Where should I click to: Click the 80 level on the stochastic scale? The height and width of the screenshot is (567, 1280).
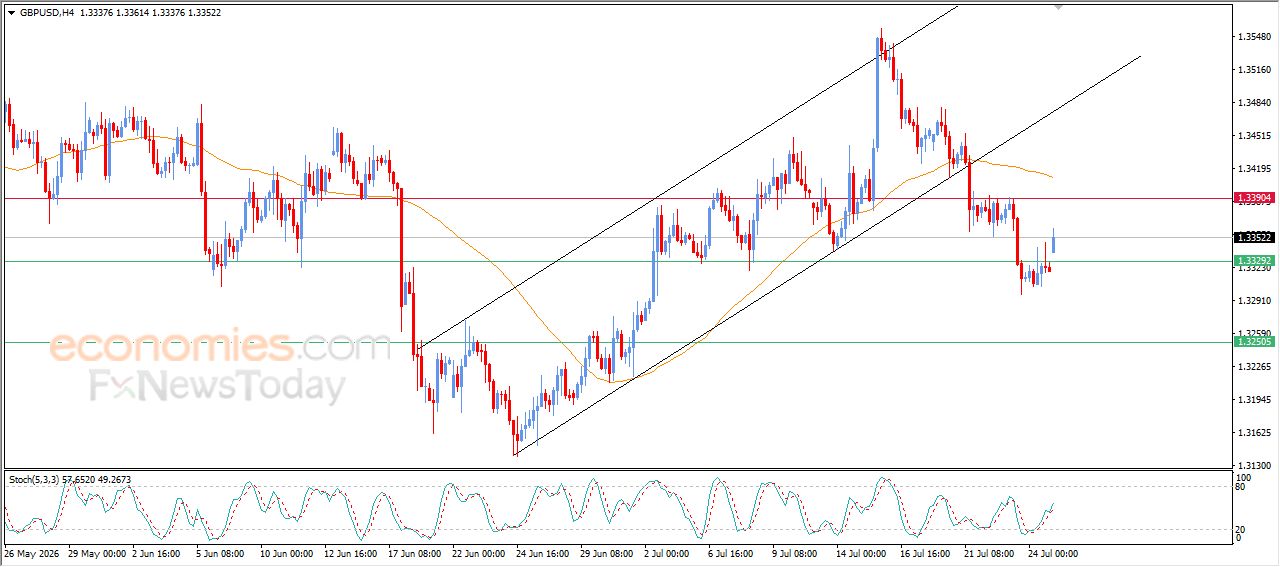pos(1240,487)
